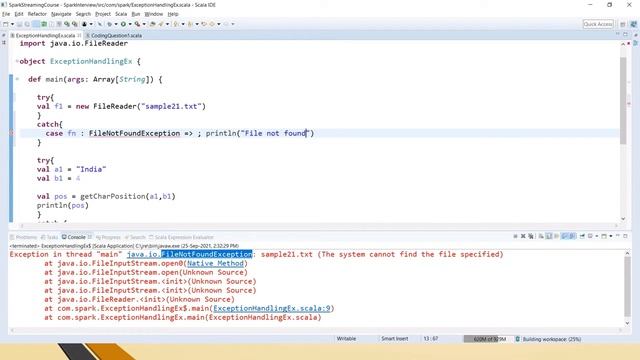Collapse the object ExceptionHandlingEx fold
Screen dimensions: 640x360
tap(17, 61)
